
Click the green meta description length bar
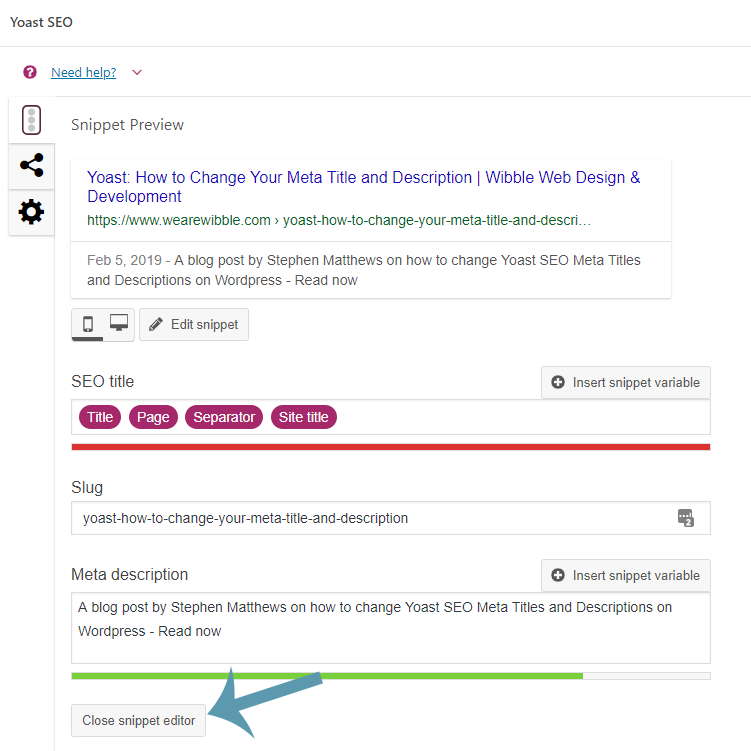327,676
